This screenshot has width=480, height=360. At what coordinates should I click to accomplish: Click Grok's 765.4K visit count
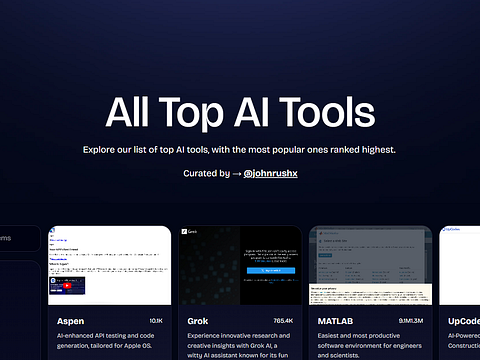[x=283, y=321]
